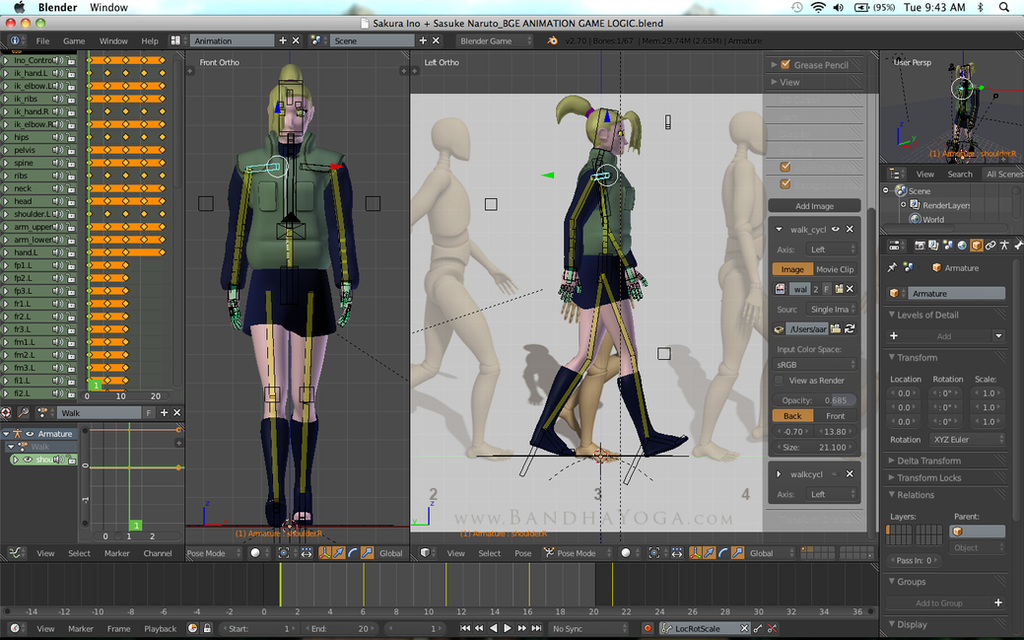1024x640 pixels.
Task: Open the Blender application menu in macOS bar
Action: click(x=57, y=7)
